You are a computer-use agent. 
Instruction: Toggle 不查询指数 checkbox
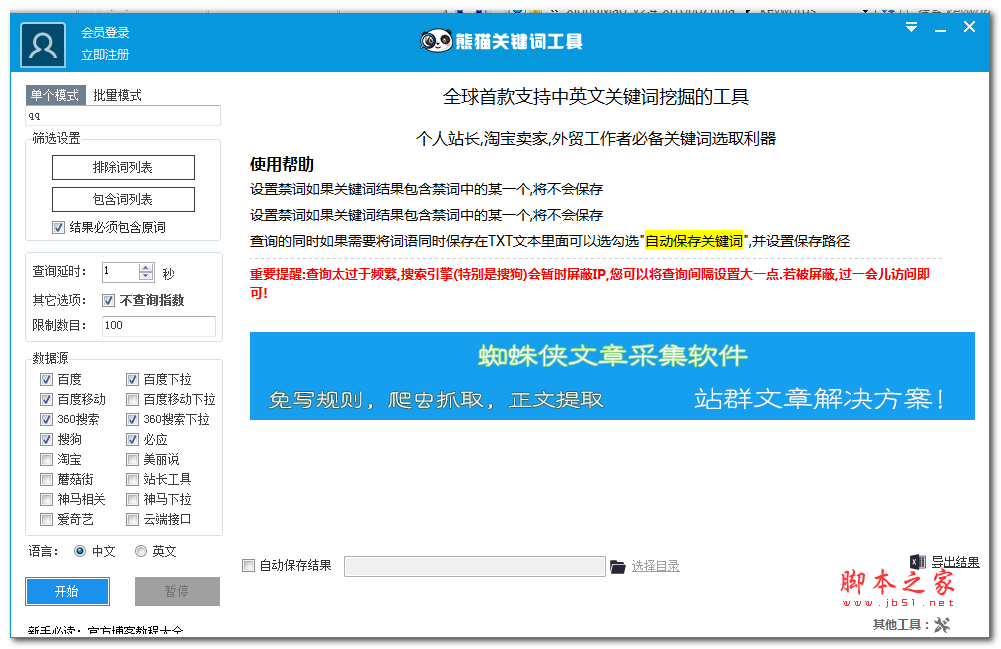(109, 301)
